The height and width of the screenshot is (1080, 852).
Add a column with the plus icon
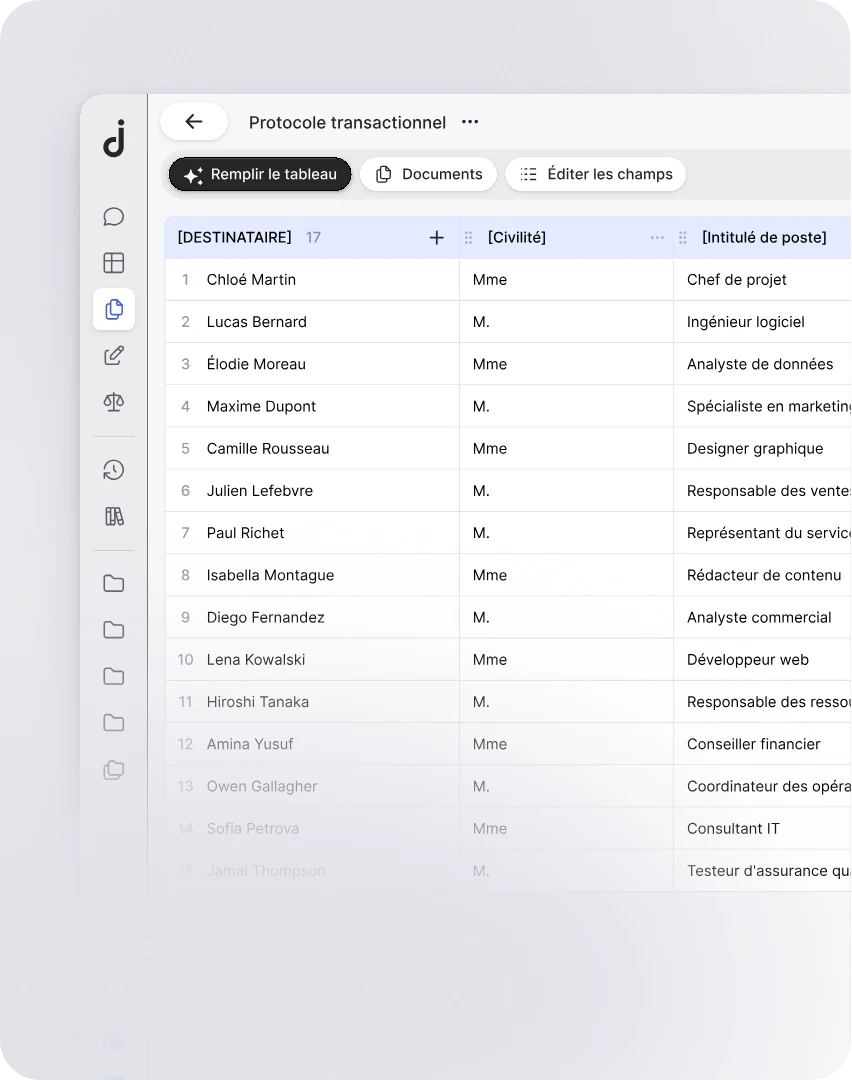437,238
